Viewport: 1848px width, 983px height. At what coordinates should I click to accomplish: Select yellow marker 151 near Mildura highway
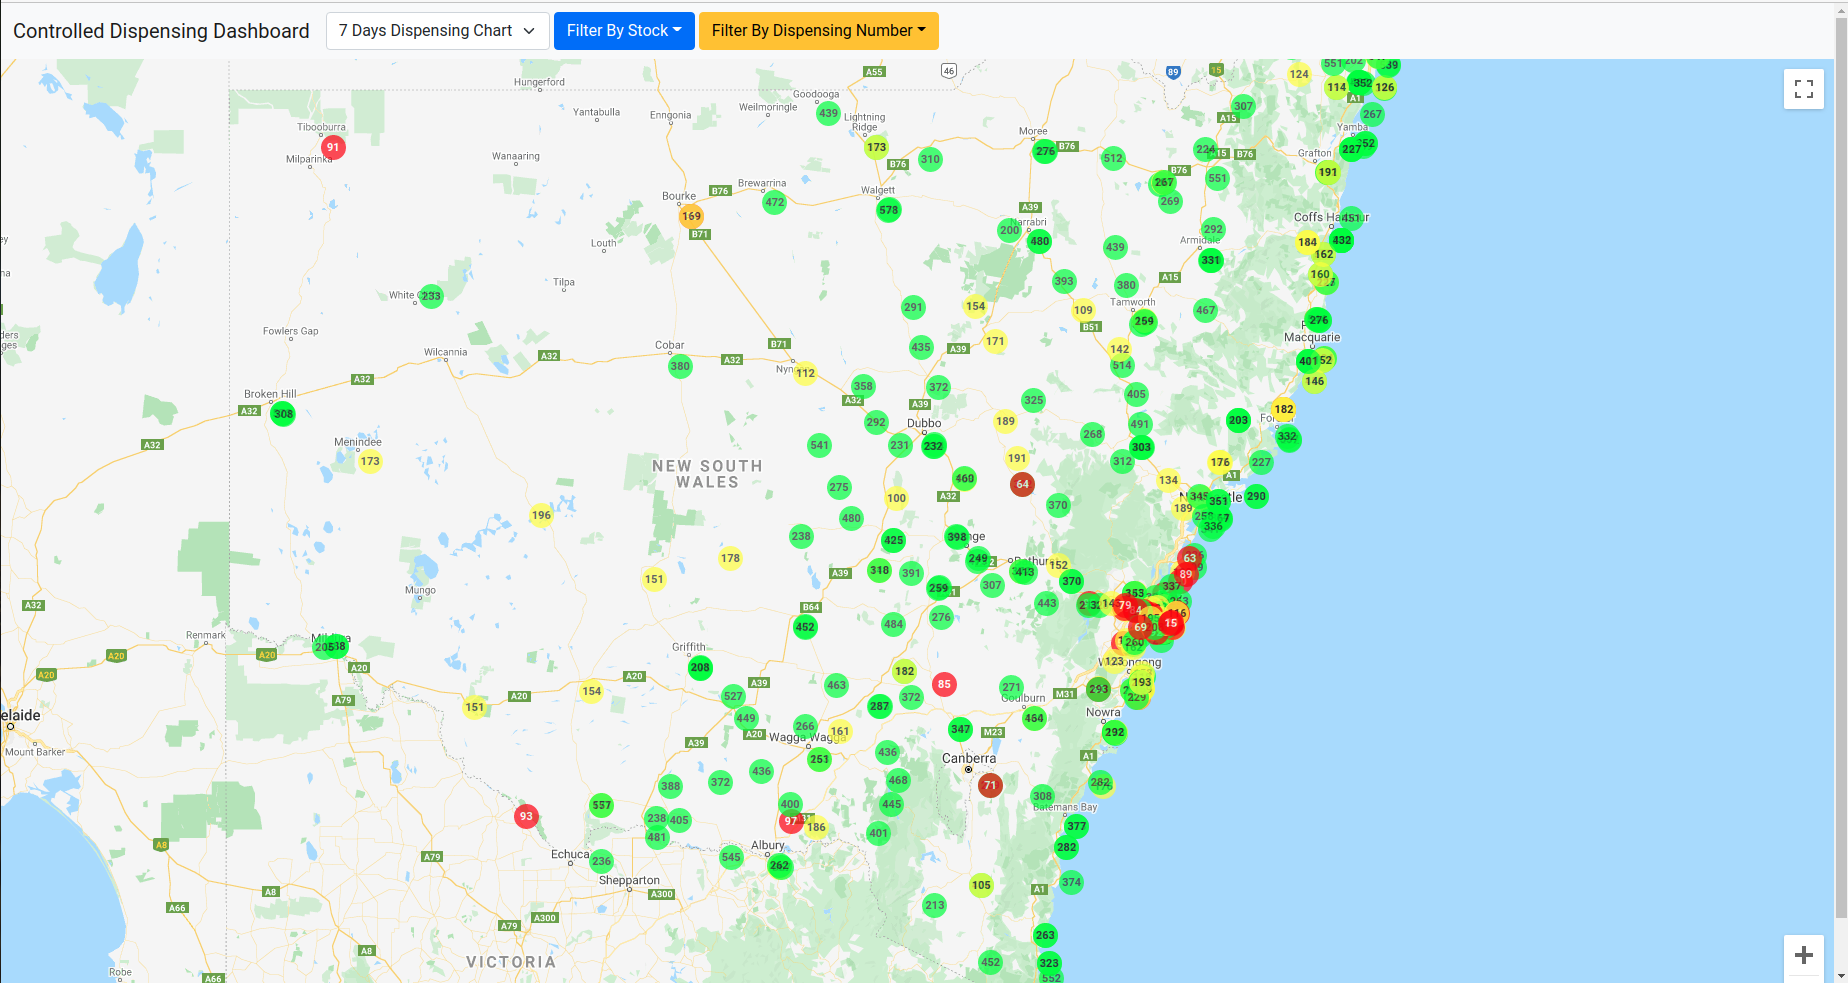click(474, 707)
